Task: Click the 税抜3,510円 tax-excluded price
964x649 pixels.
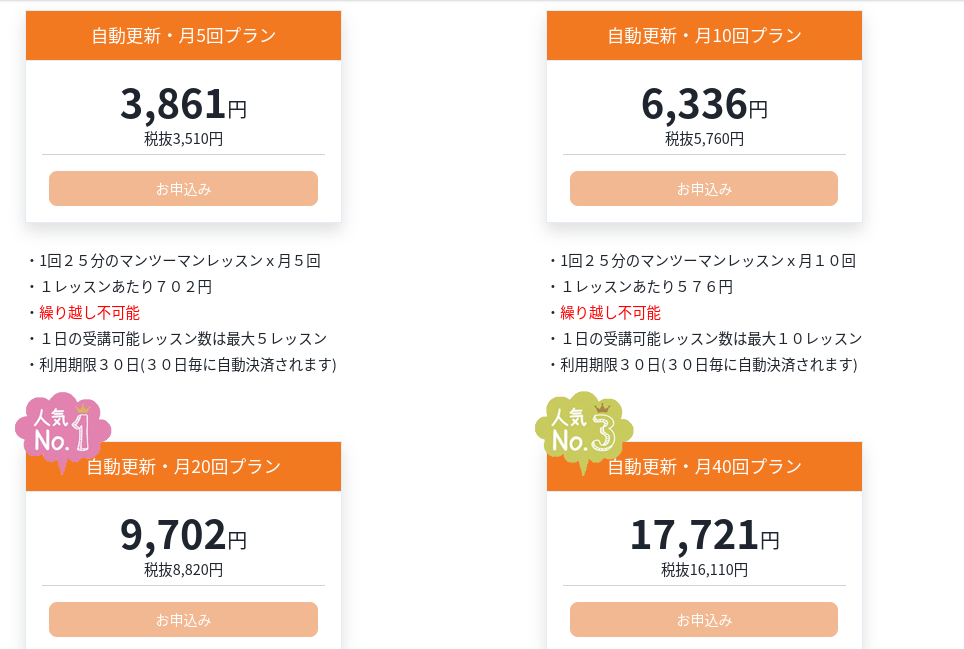Action: [x=183, y=139]
